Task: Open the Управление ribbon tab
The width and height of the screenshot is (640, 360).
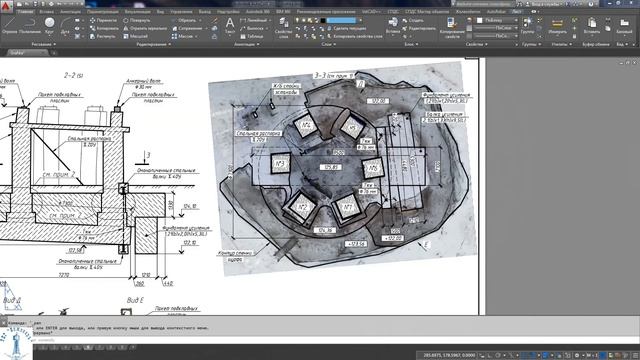Action: tap(181, 12)
